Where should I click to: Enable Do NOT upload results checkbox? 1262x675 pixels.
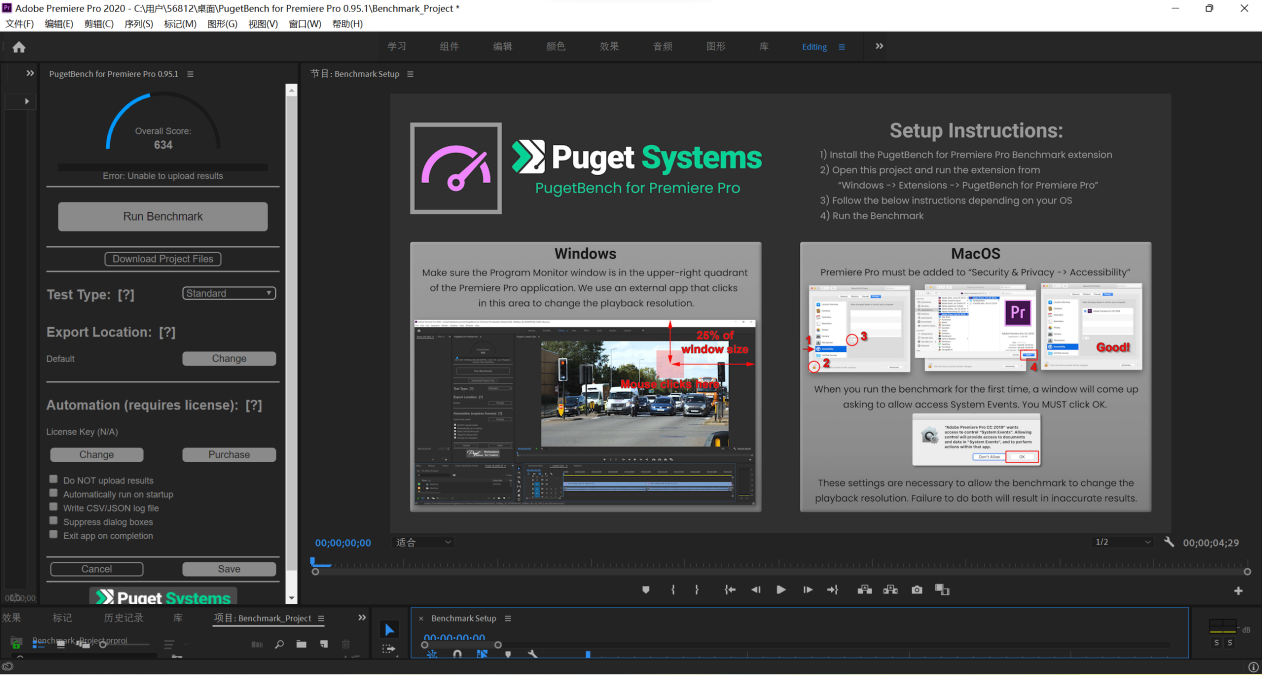[x=54, y=480]
